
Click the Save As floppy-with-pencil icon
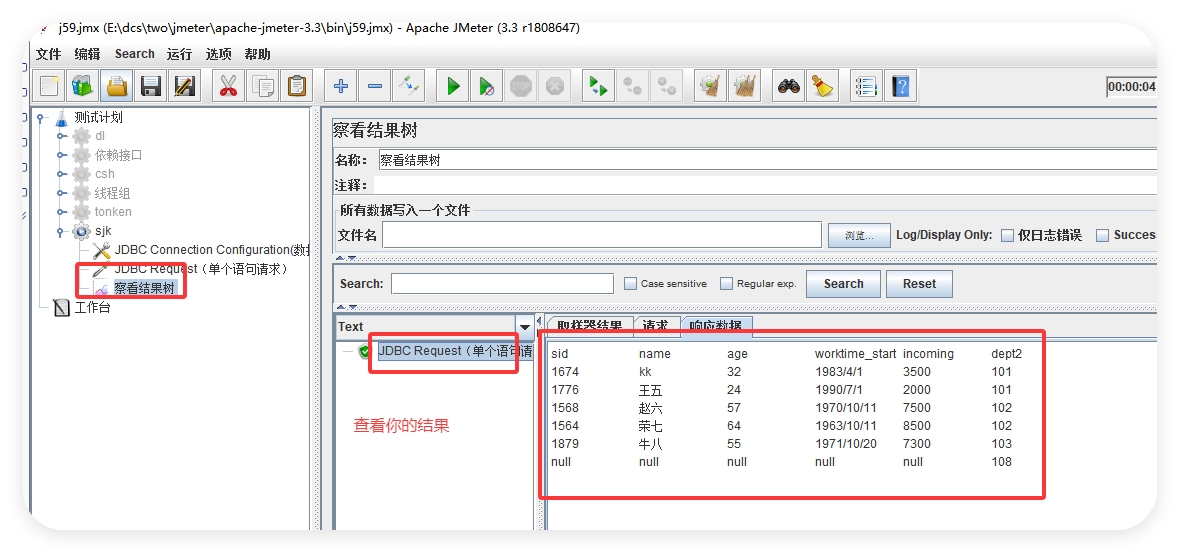(x=184, y=86)
